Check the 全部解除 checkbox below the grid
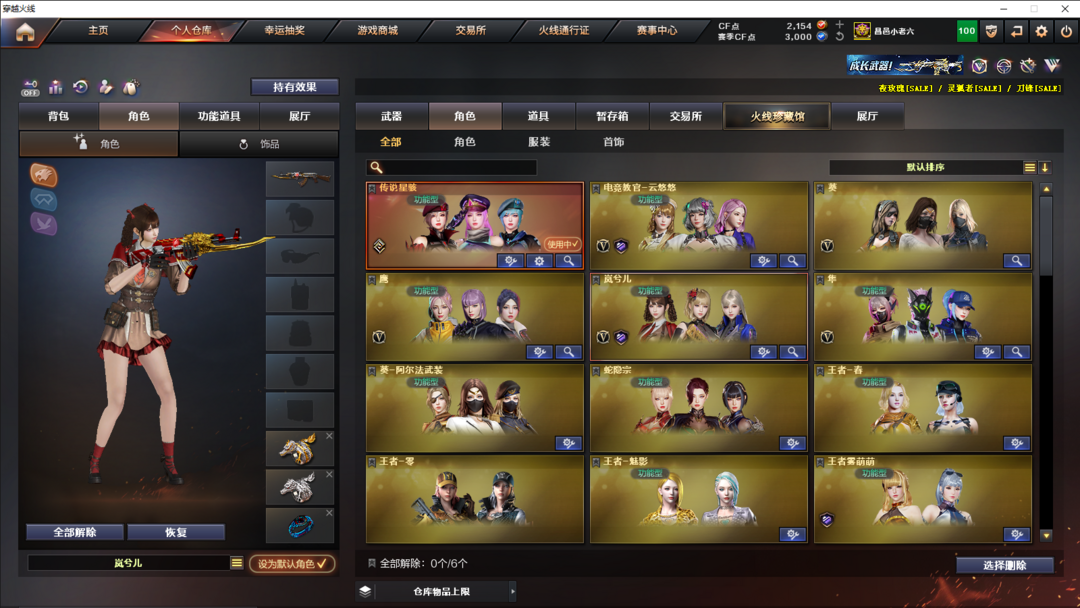This screenshot has height=608, width=1080. [x=372, y=563]
